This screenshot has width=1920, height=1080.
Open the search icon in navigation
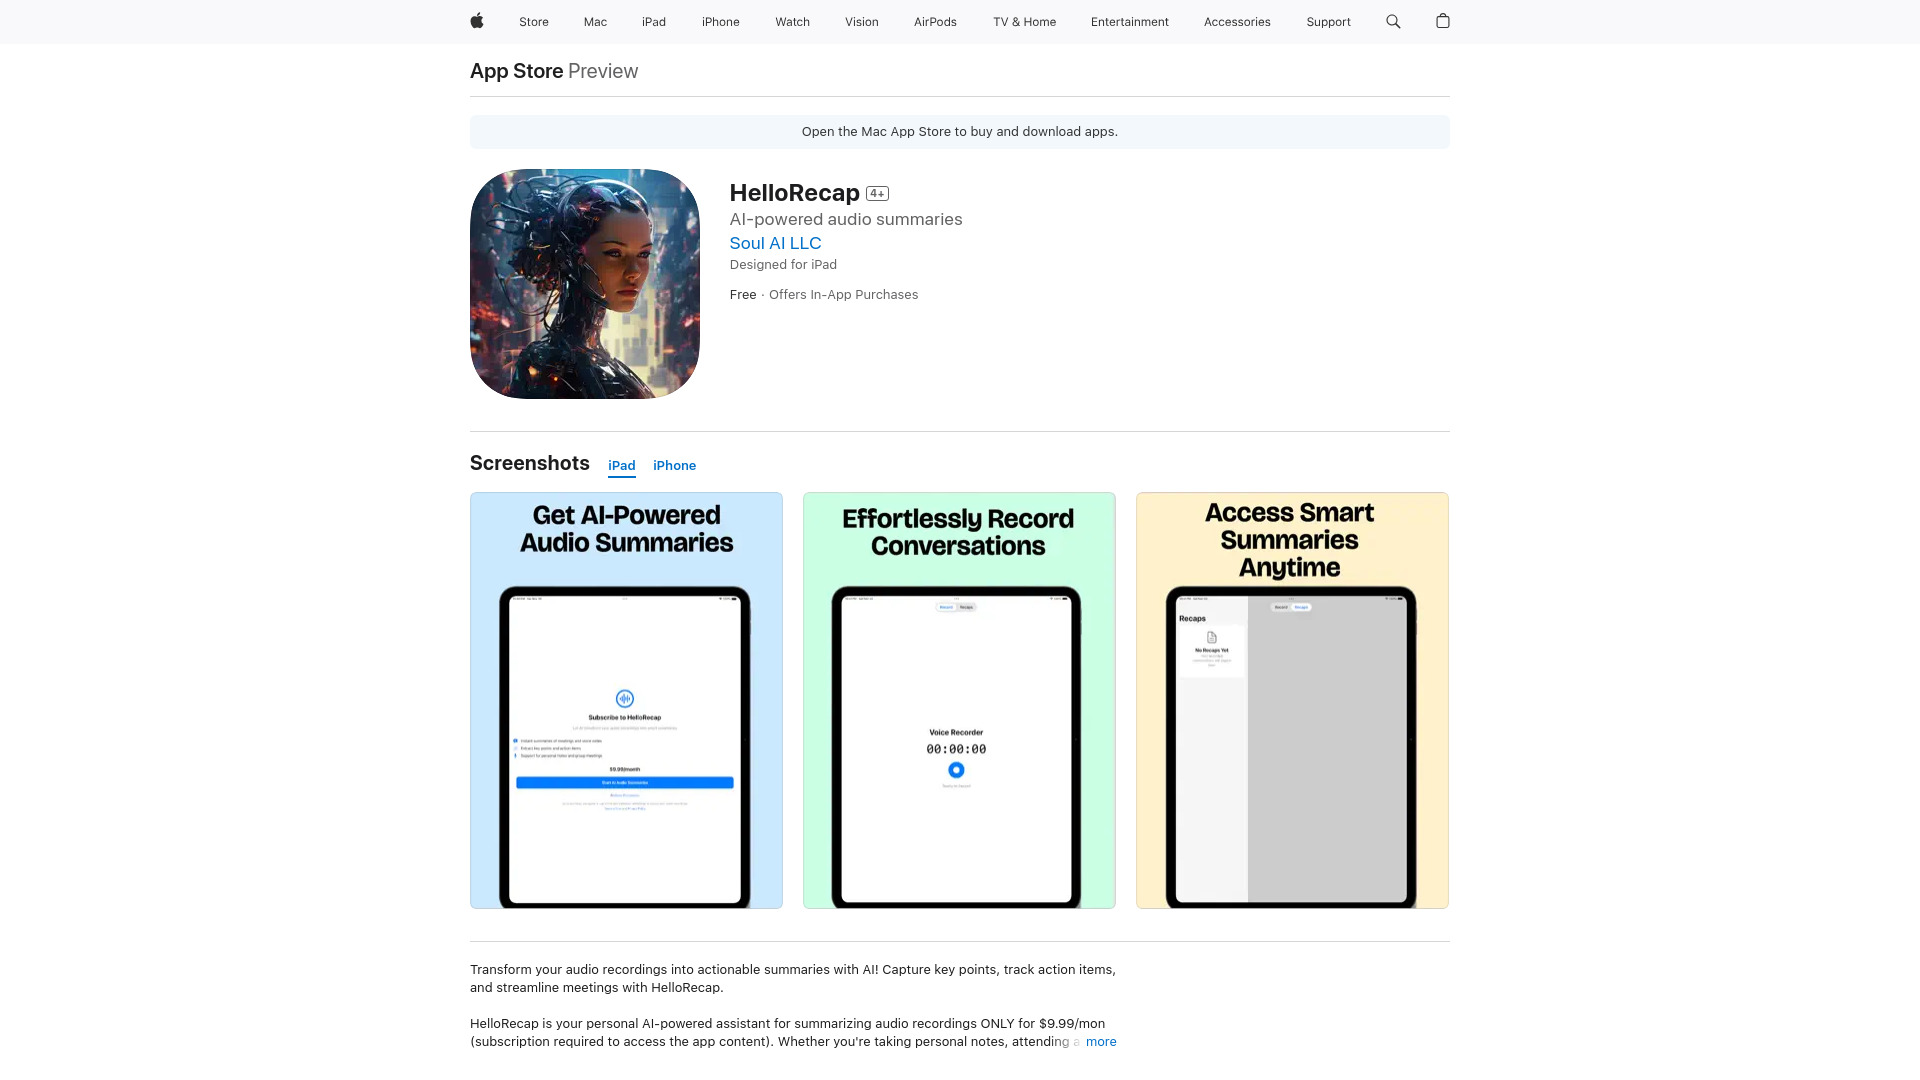coord(1393,21)
